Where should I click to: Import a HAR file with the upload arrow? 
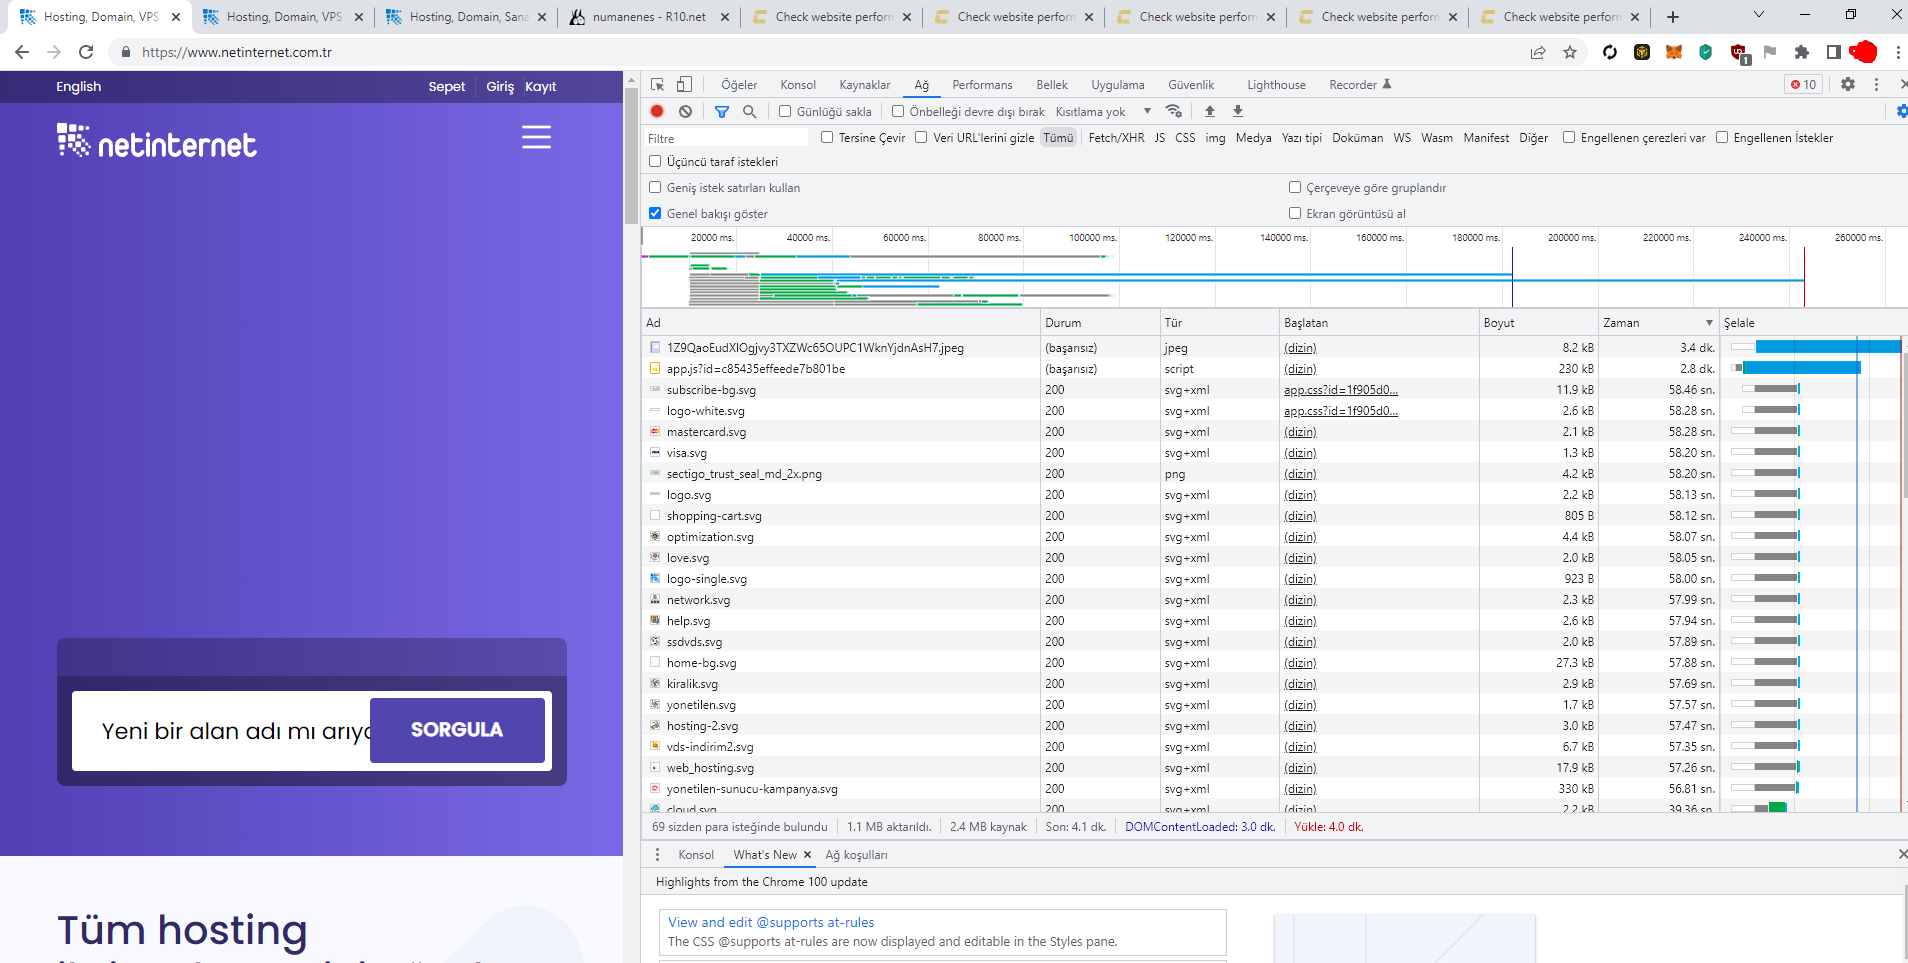[x=1210, y=111]
